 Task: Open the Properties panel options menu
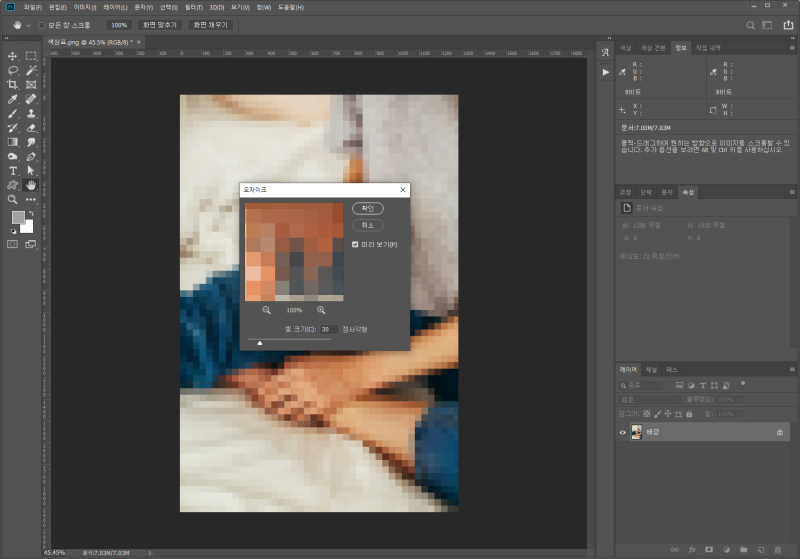(x=792, y=192)
